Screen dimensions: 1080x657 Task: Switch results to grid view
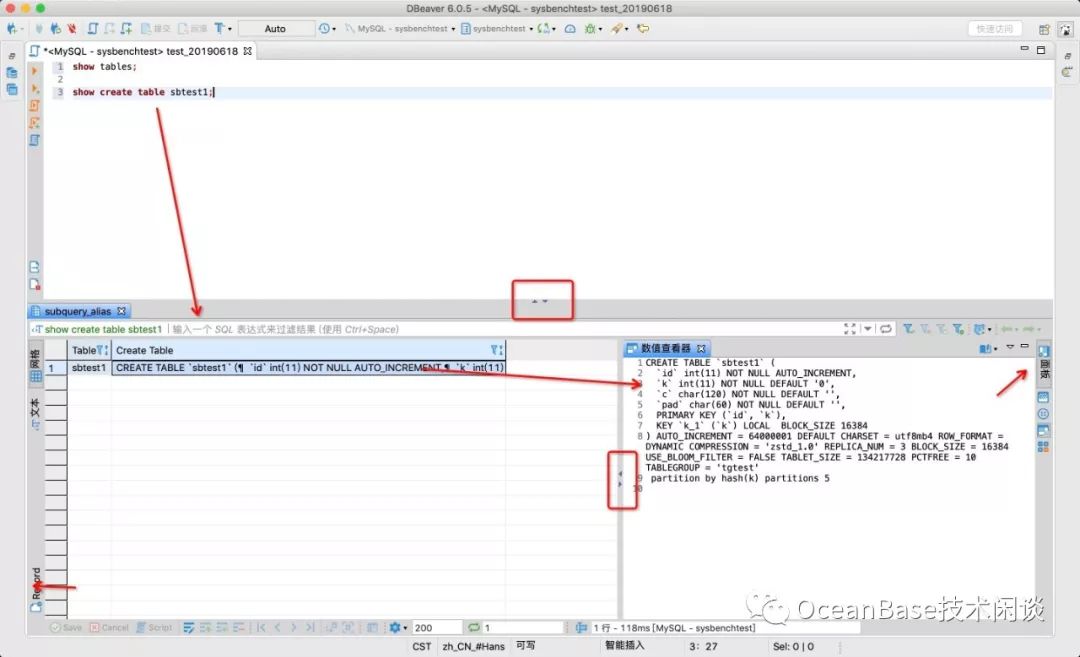[36, 365]
